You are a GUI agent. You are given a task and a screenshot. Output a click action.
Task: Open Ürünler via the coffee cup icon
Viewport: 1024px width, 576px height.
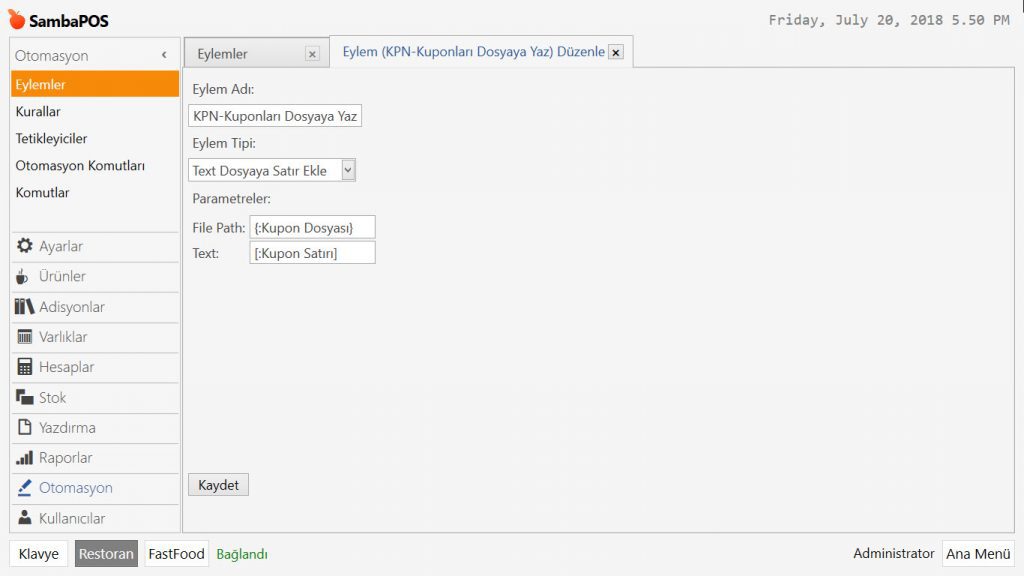(x=24, y=276)
